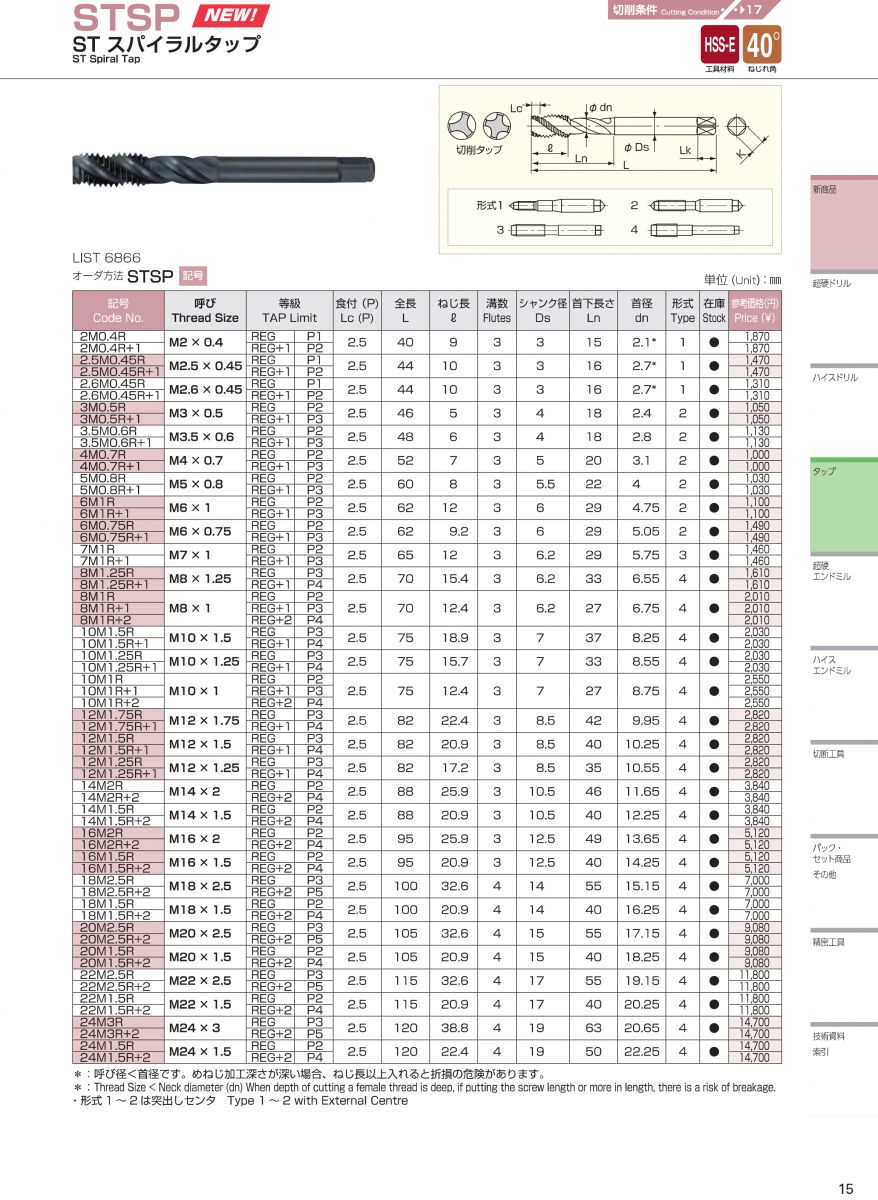Follow the 切削条件 Cutting Condition page link

(688, 10)
